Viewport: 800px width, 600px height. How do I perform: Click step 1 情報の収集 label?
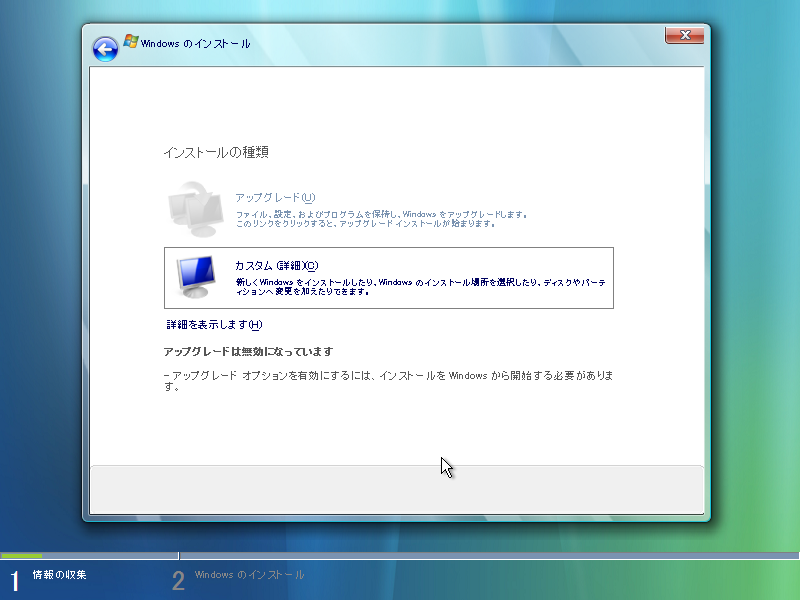point(60,574)
